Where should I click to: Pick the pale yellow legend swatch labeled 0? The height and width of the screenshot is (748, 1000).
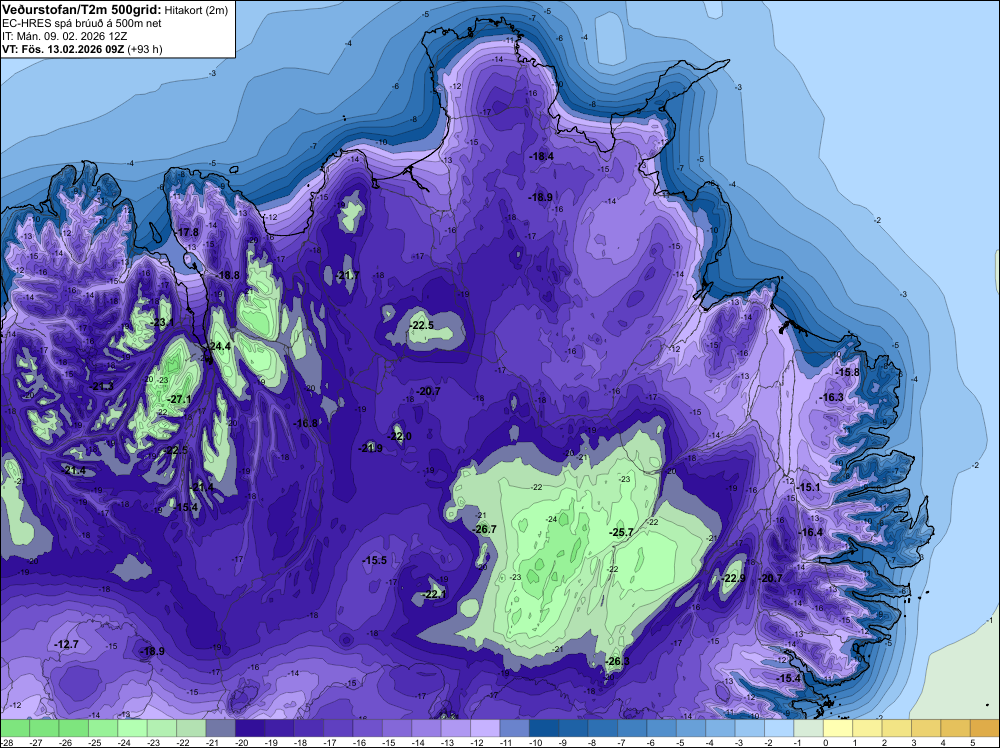[x=838, y=728]
